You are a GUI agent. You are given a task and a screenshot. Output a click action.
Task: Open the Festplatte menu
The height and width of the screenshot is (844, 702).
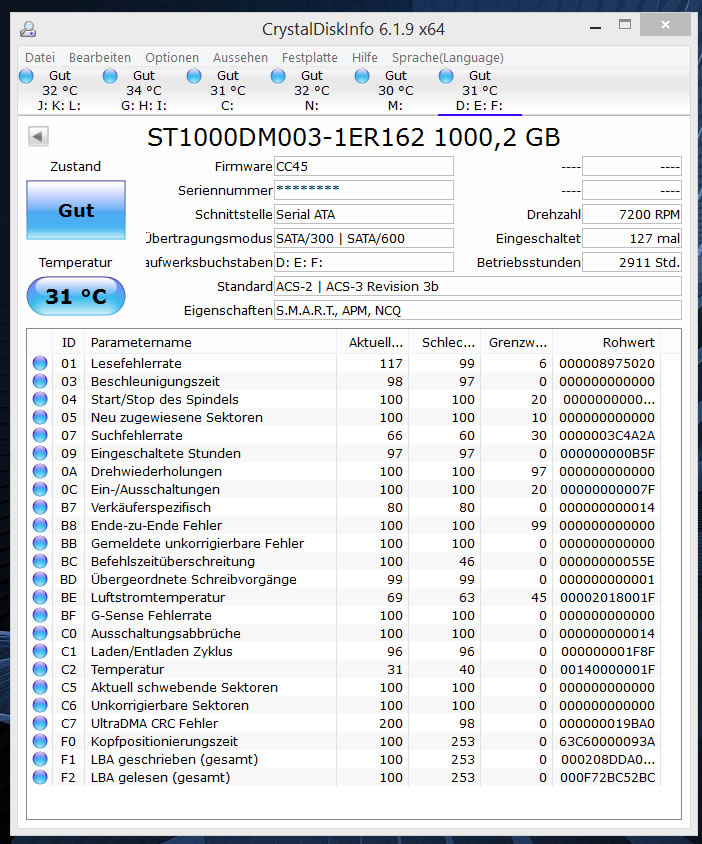[x=310, y=58]
